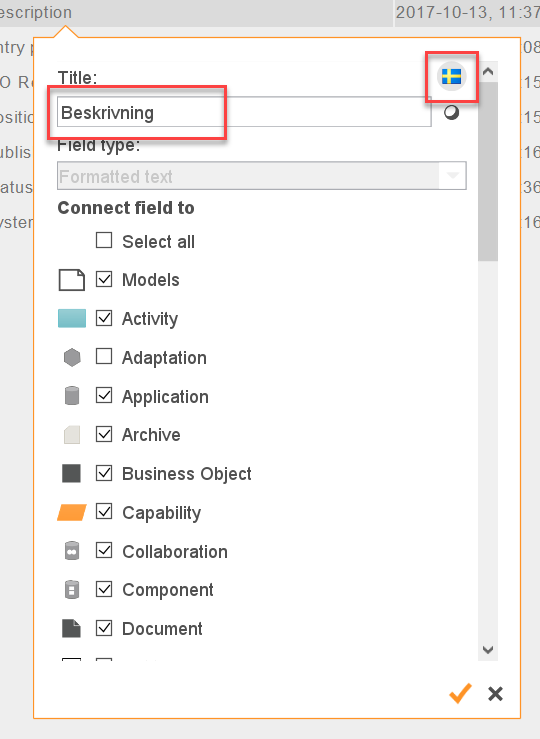Click the scrollbar down arrow
540x739 pixels.
pos(488,650)
